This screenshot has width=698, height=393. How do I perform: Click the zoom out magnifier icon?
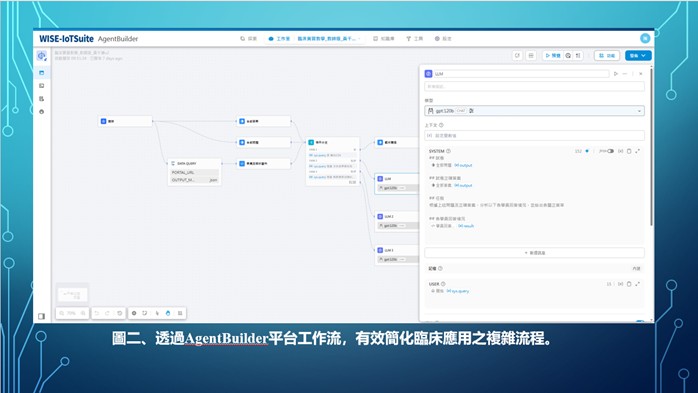click(x=62, y=313)
